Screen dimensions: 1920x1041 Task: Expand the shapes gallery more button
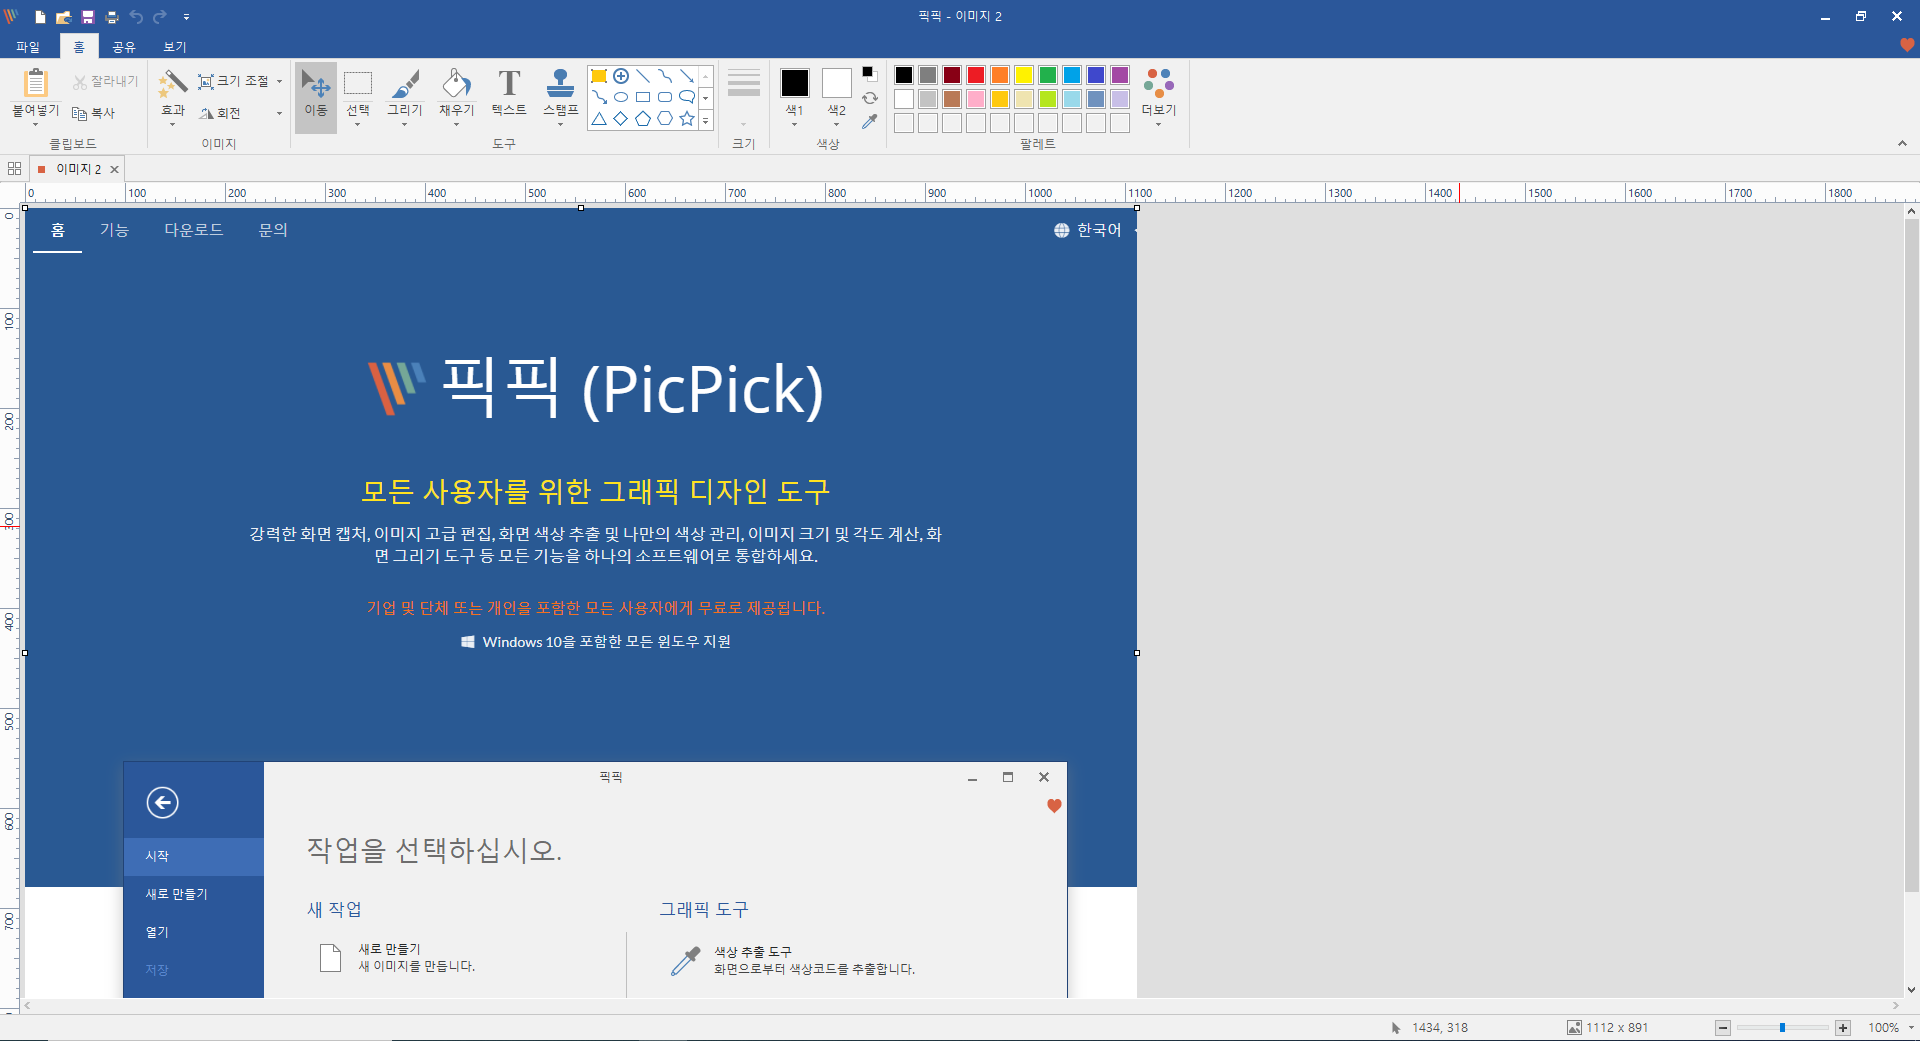click(x=706, y=120)
